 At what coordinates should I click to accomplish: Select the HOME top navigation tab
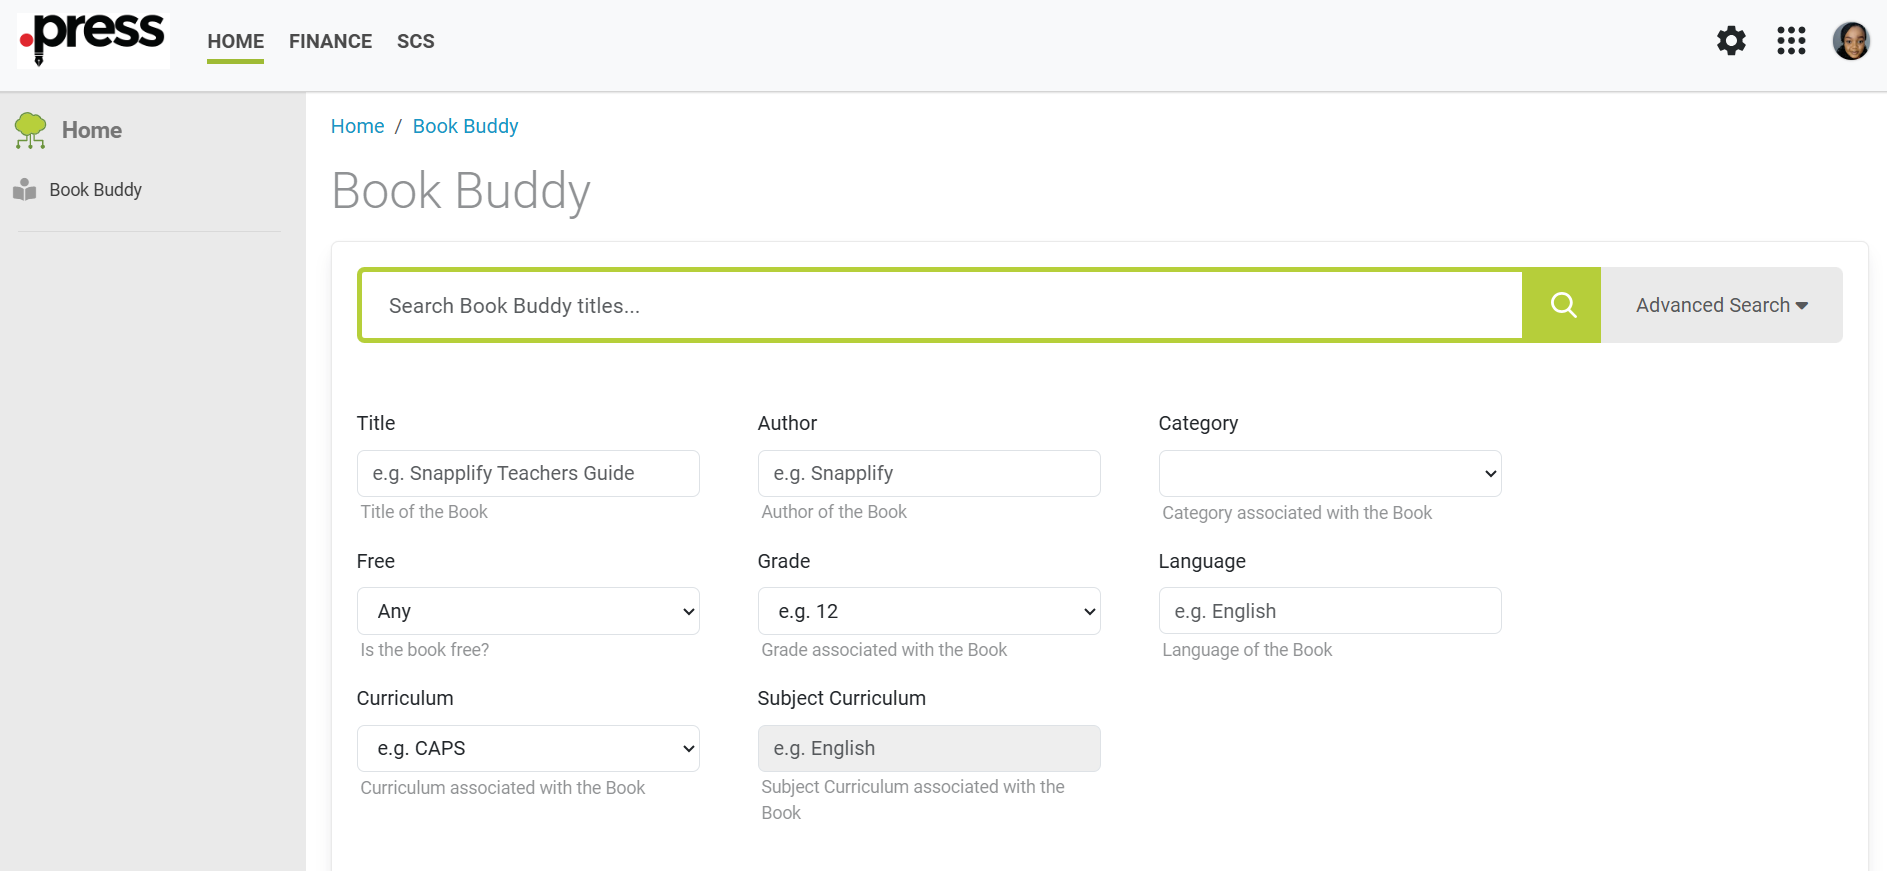tap(236, 41)
